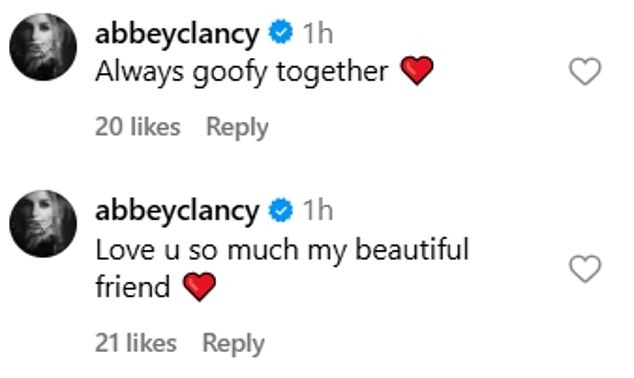This screenshot has height=378, width=634.
Task: Click the word 'friend' in the 21-likes comment
Action: [x=133, y=286]
